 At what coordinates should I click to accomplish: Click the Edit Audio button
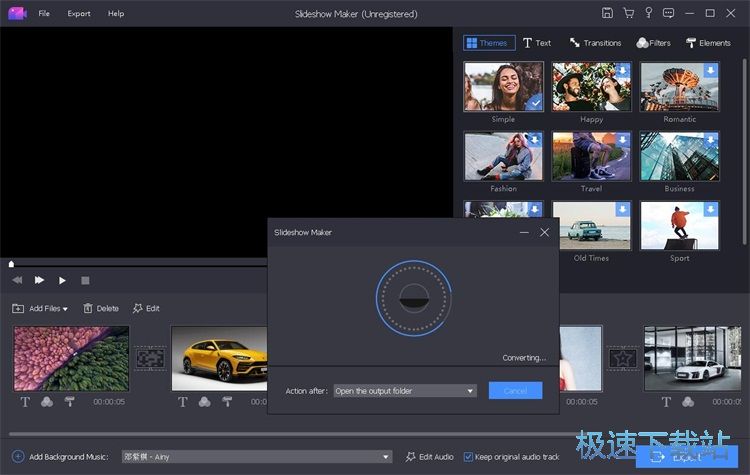430,457
